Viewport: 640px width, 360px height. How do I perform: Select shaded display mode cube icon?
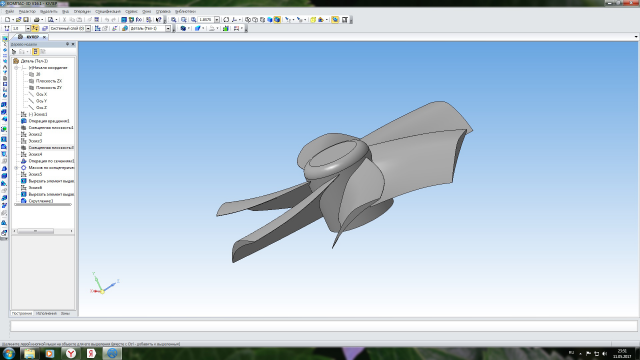tap(270, 20)
